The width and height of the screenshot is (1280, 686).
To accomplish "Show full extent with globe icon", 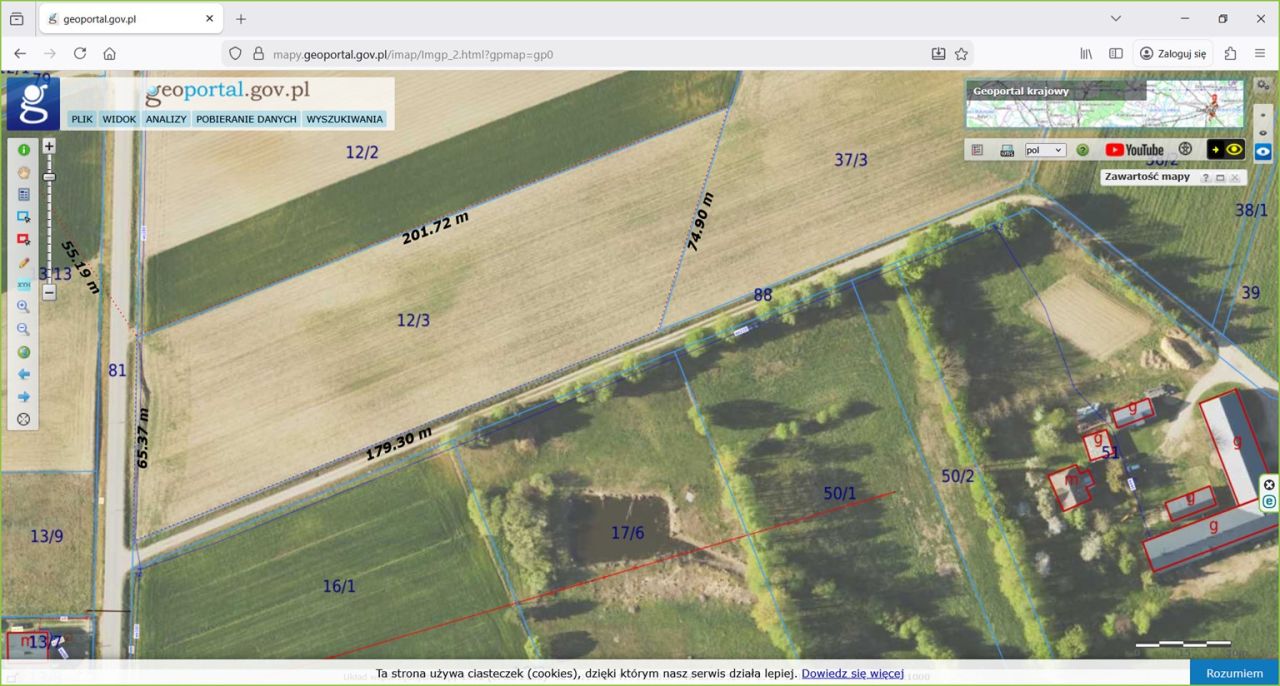I will point(24,352).
